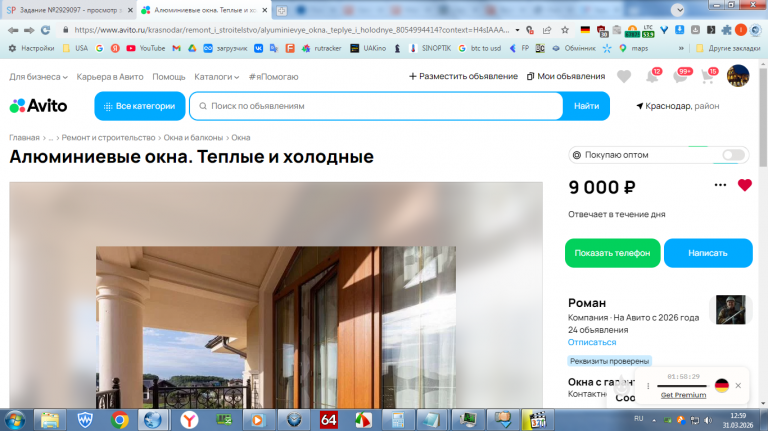This screenshot has width=768, height=431.
Task: Click the translator popup progress slider
Action: pyautogui.click(x=683, y=386)
